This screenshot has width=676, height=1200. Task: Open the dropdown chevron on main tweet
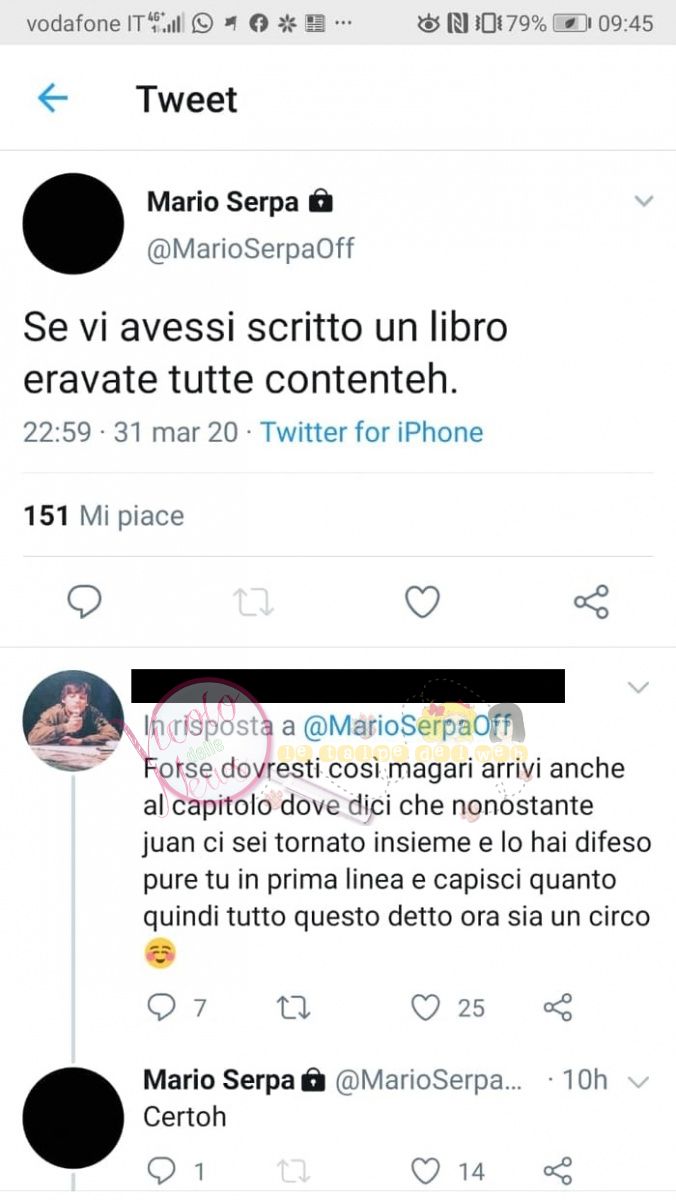pyautogui.click(x=644, y=202)
